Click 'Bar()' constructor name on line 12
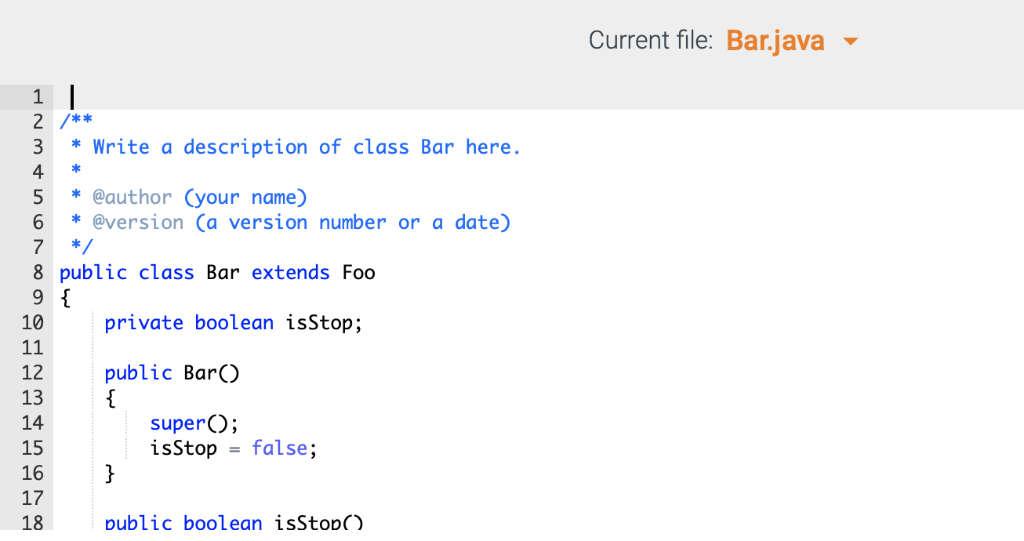 (212, 373)
